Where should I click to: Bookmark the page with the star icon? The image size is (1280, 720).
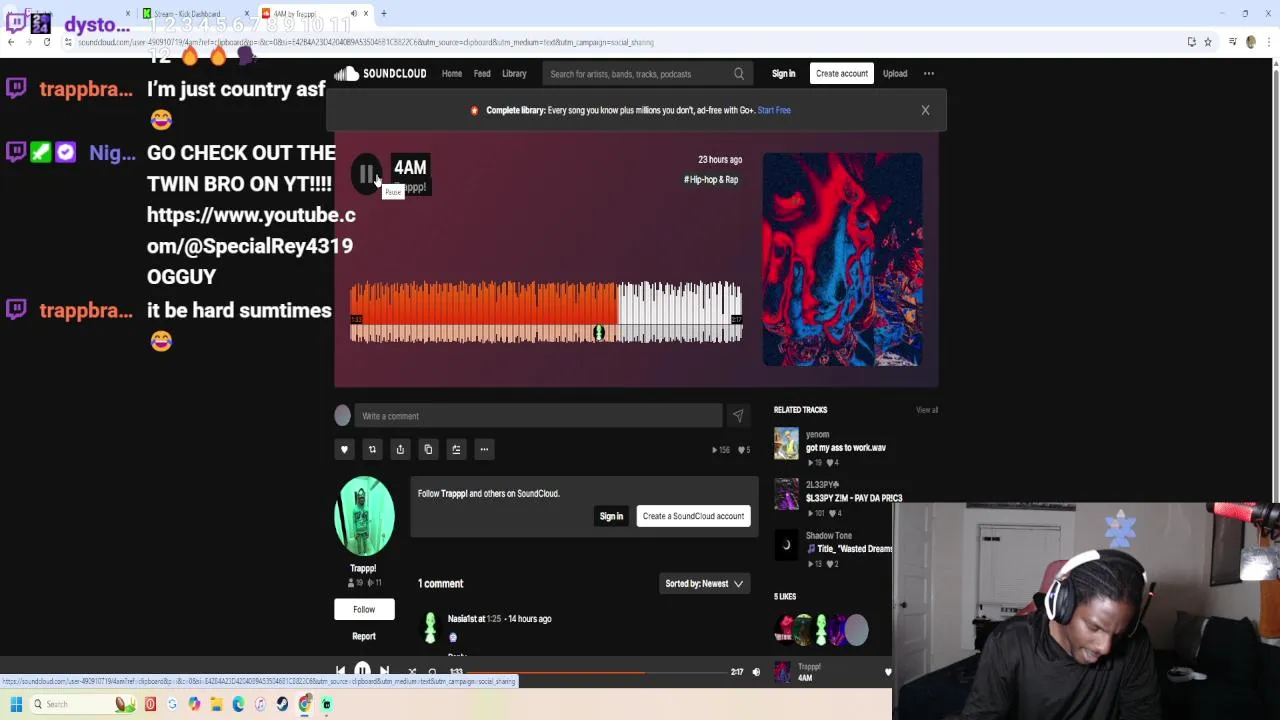coord(1208,42)
